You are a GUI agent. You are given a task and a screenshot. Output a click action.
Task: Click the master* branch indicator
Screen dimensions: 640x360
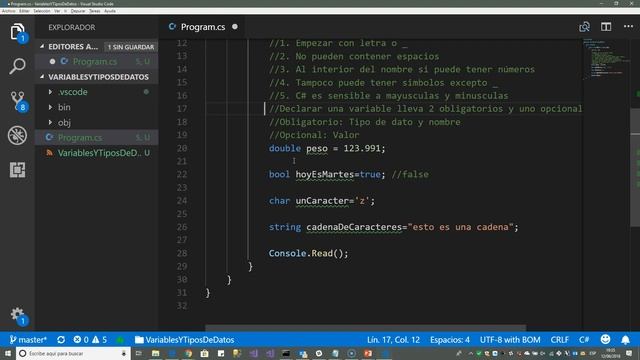pos(28,340)
